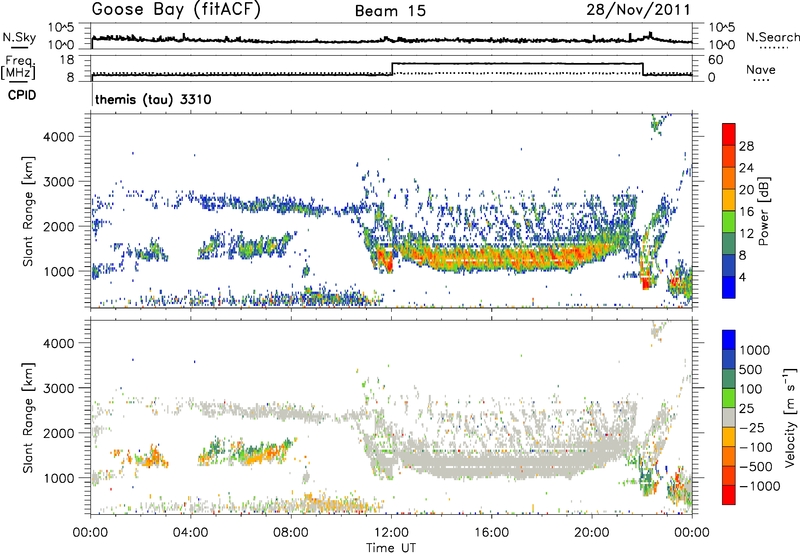Image resolution: width=800 pixels, height=554 pixels.
Task: Click the velocity colorbar value -1000
Action: click(x=759, y=486)
